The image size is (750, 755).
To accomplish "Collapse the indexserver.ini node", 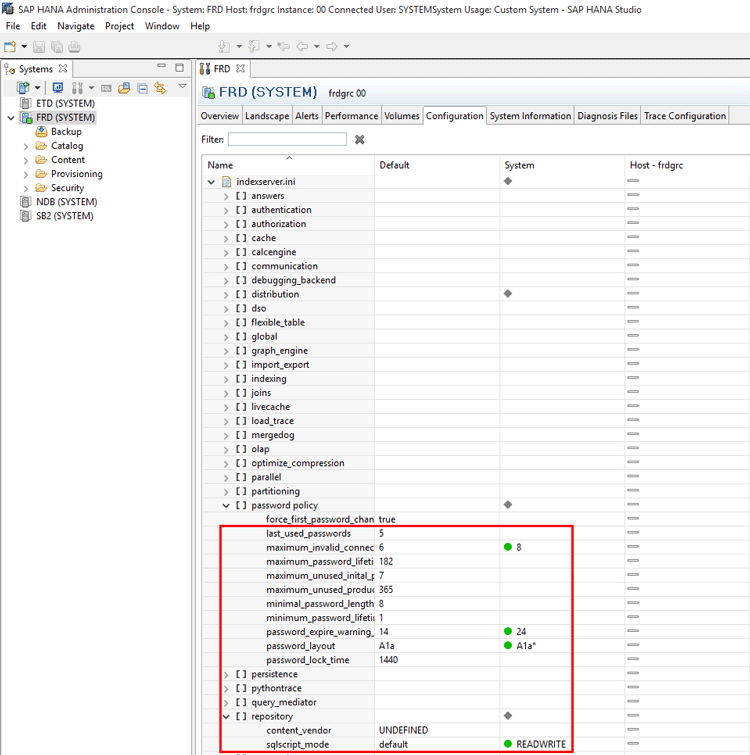I will 211,182.
